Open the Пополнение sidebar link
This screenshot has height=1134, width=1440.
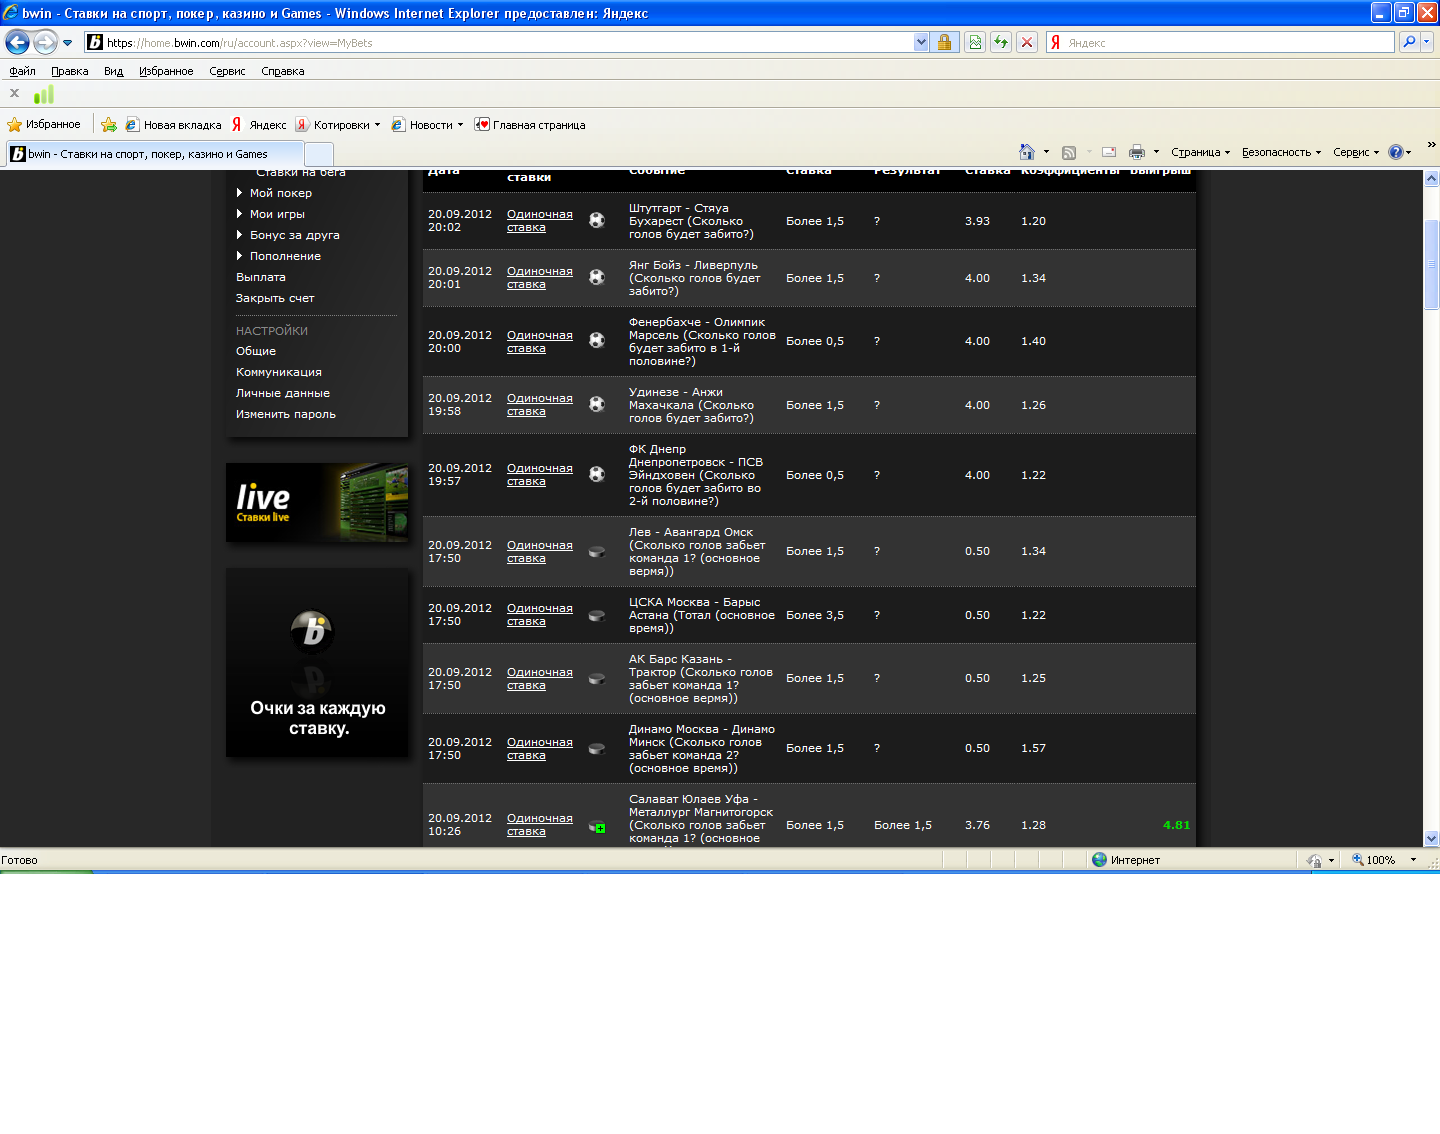(285, 256)
